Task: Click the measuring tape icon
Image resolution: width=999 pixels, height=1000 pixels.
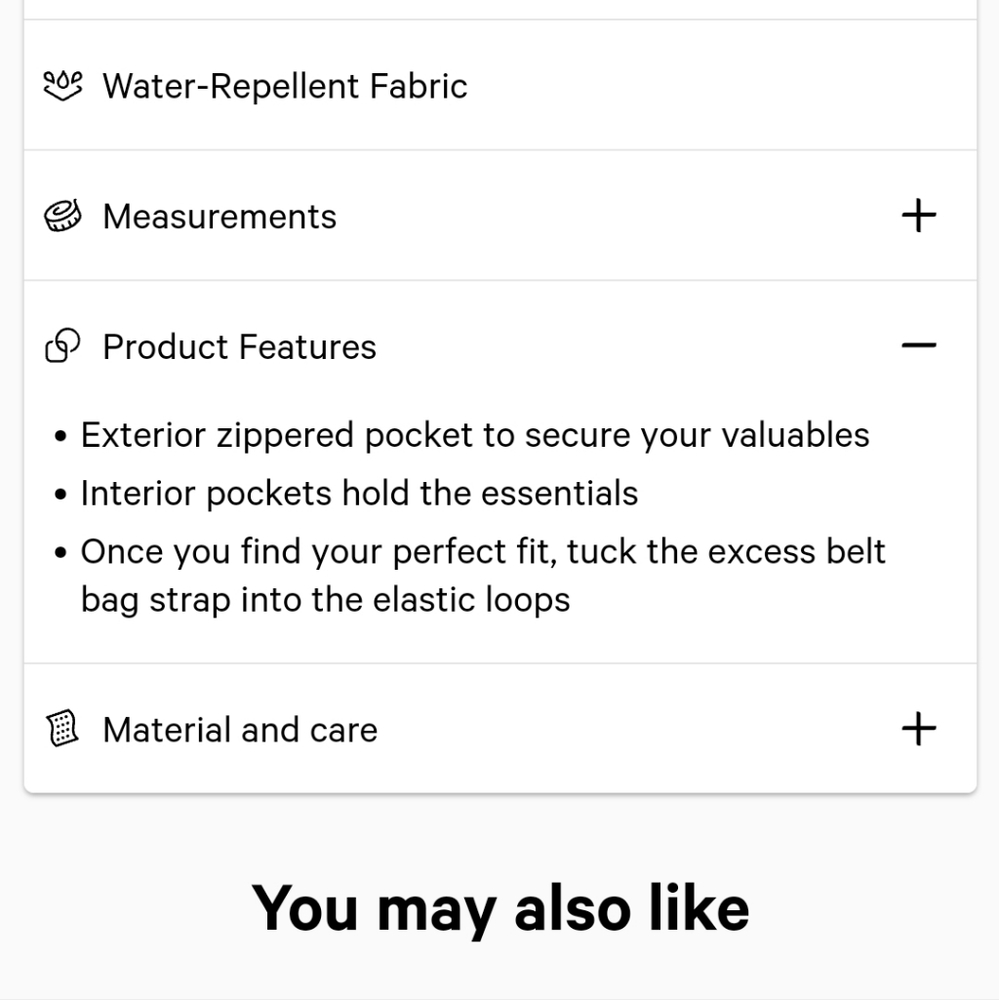Action: pos(63,216)
